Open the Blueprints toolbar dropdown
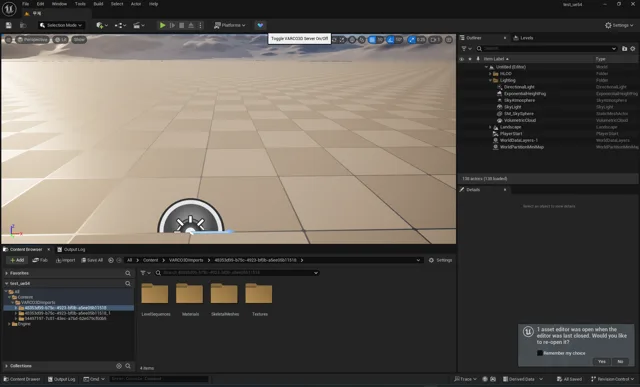This screenshot has width=640, height=387. (120, 25)
